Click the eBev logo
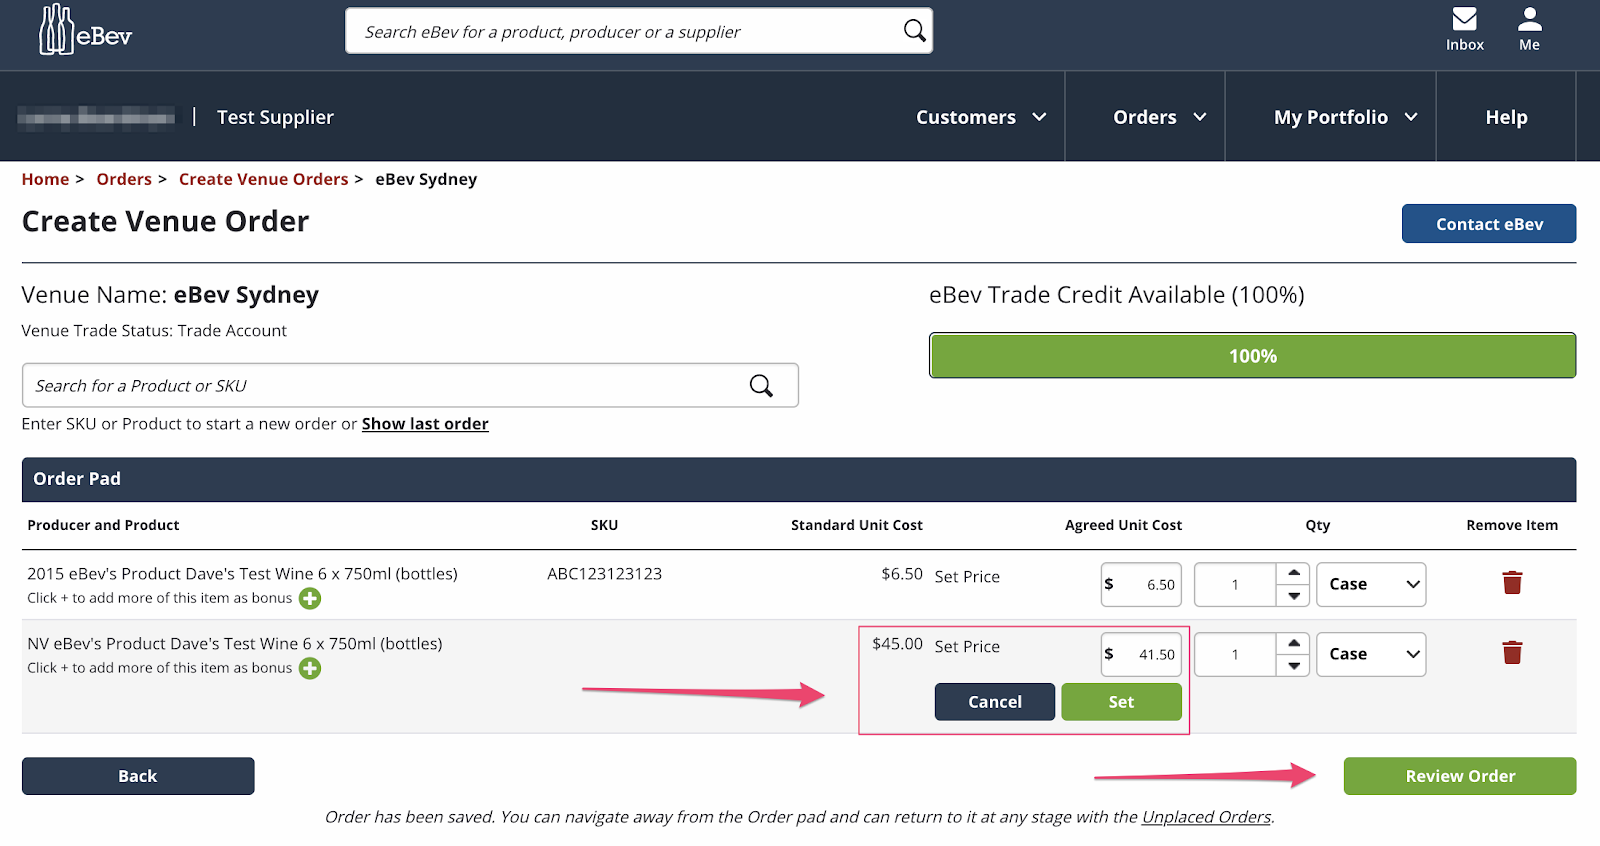 click(x=85, y=30)
